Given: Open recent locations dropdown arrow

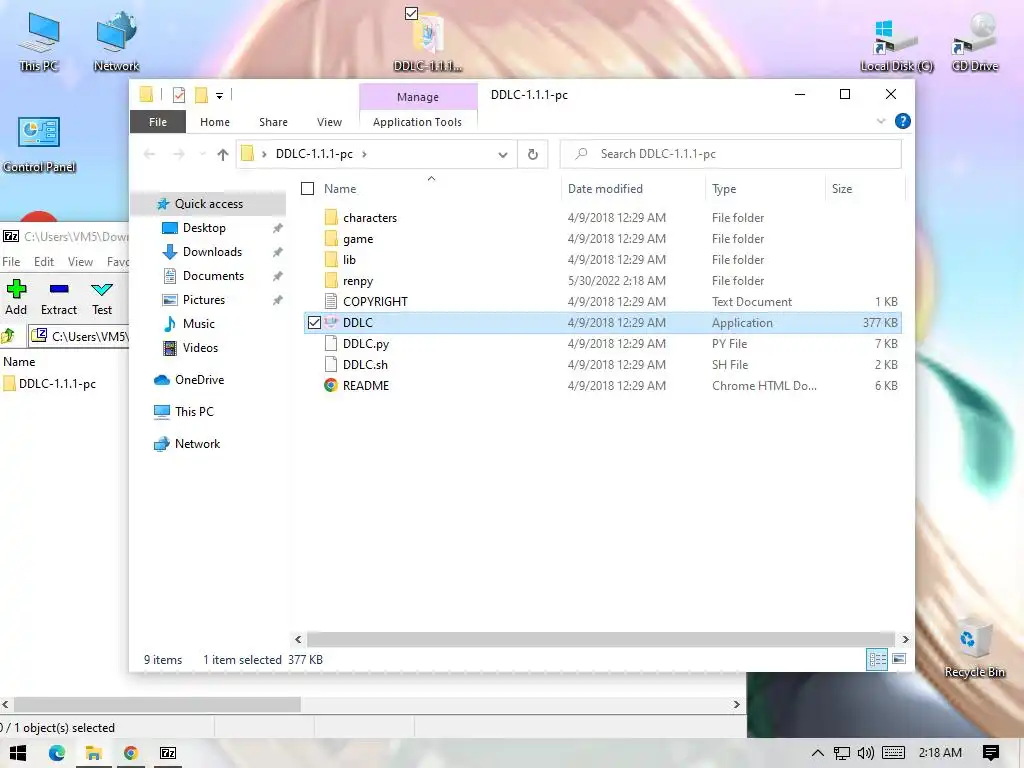Looking at the screenshot, I should (x=202, y=154).
